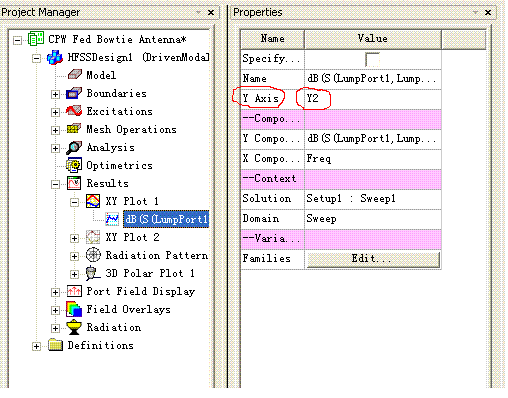The width and height of the screenshot is (508, 398).
Task: Expand the Analysis node
Action: click(x=55, y=149)
